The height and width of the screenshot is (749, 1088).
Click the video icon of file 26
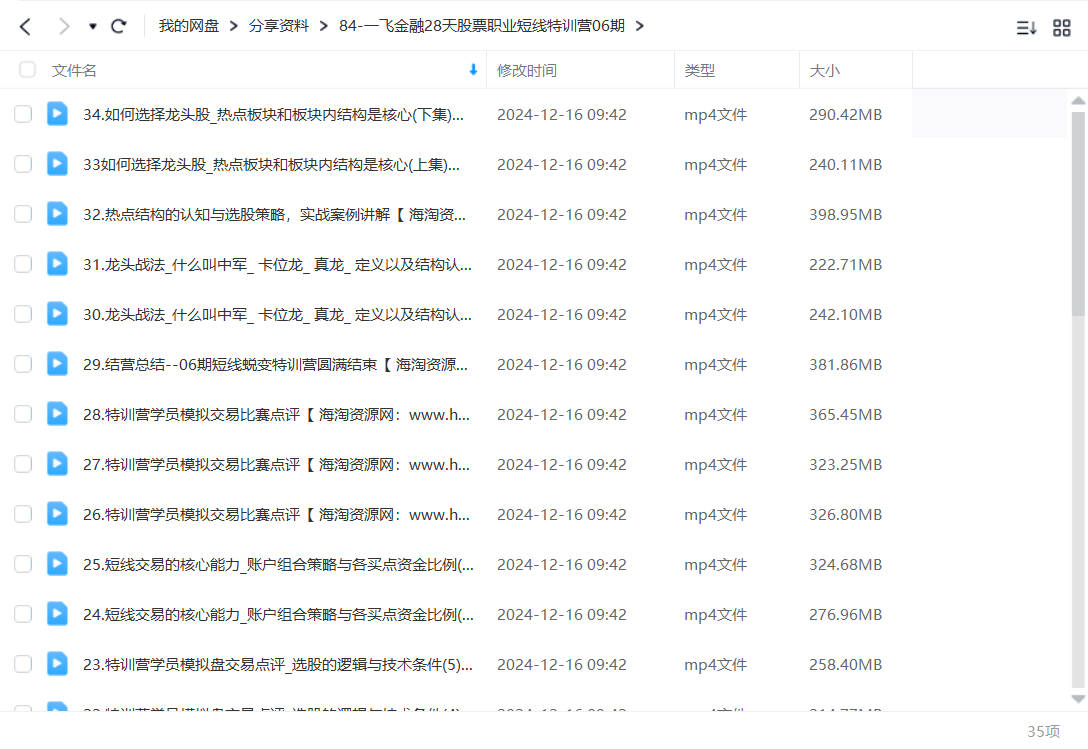coord(57,513)
